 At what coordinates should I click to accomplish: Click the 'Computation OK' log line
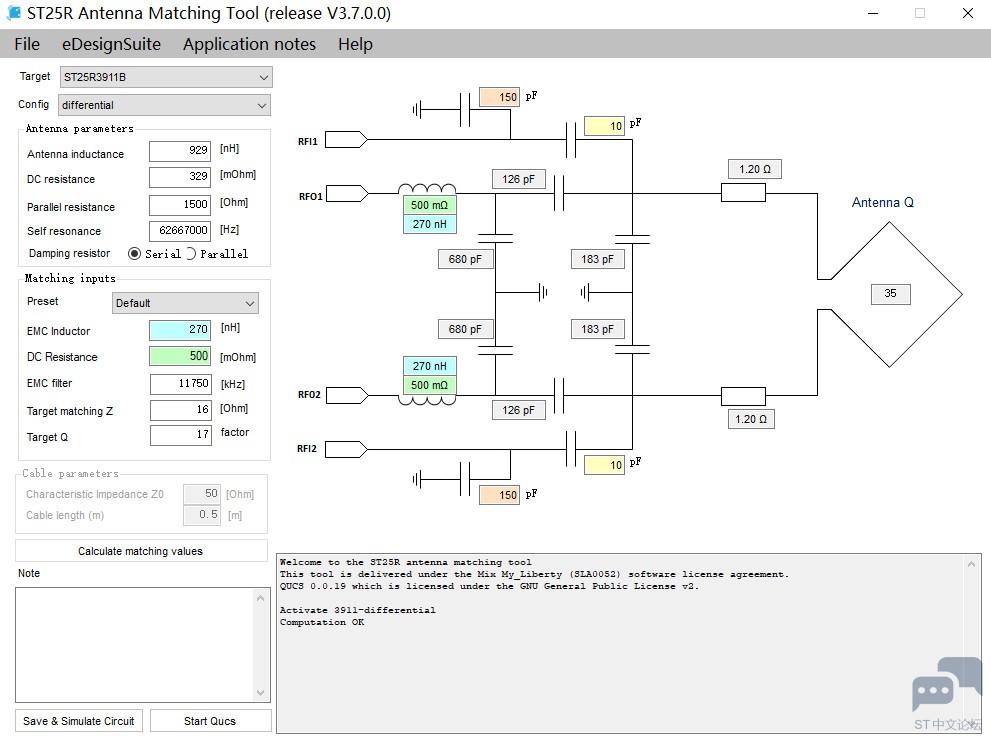tap(322, 622)
